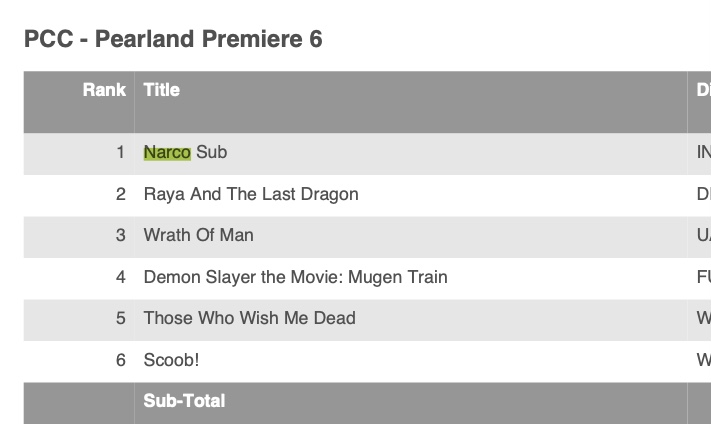711x429 pixels.
Task: Select the highlighted Narco word
Action: coord(167,152)
